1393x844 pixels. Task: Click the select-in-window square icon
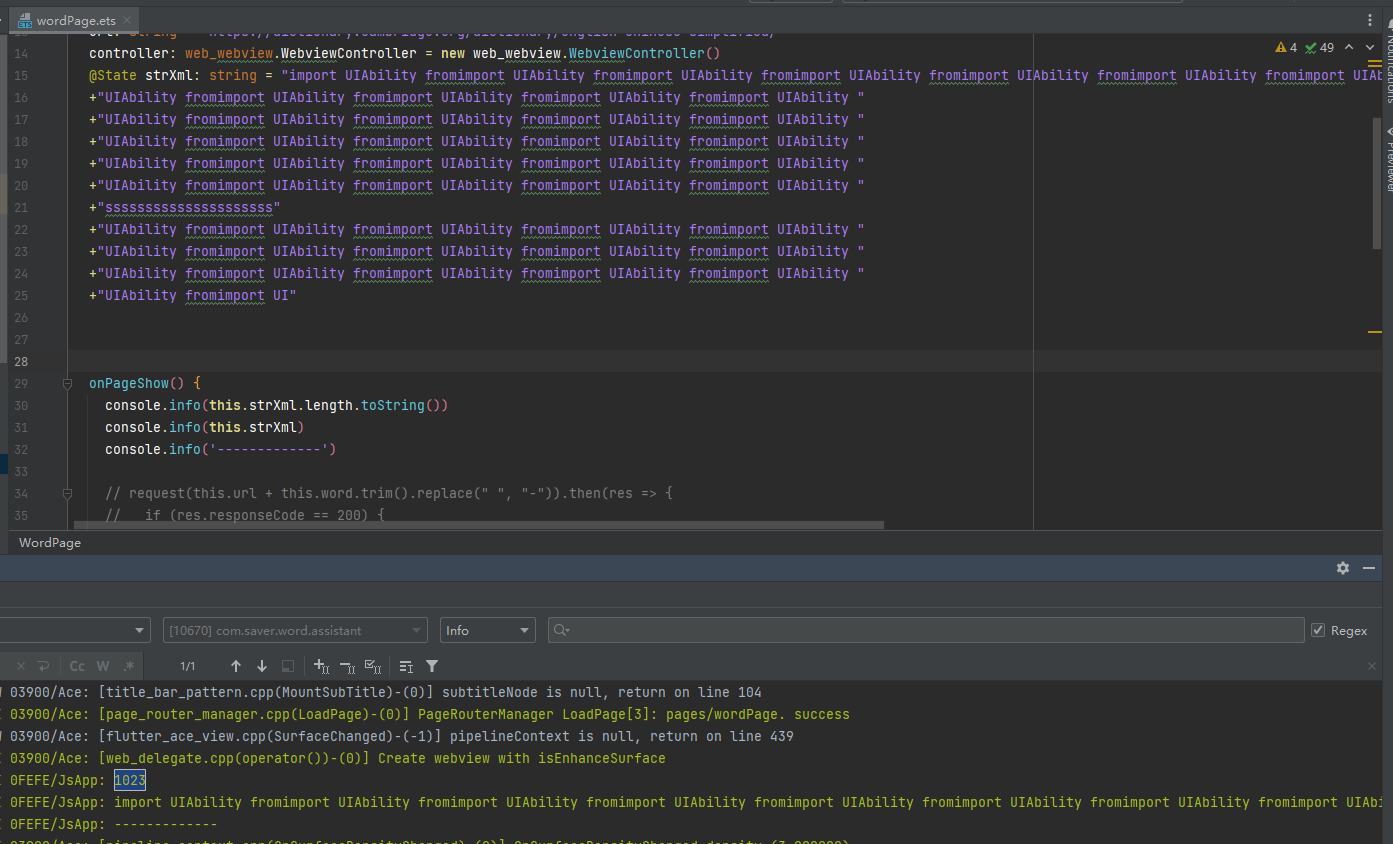click(x=288, y=666)
